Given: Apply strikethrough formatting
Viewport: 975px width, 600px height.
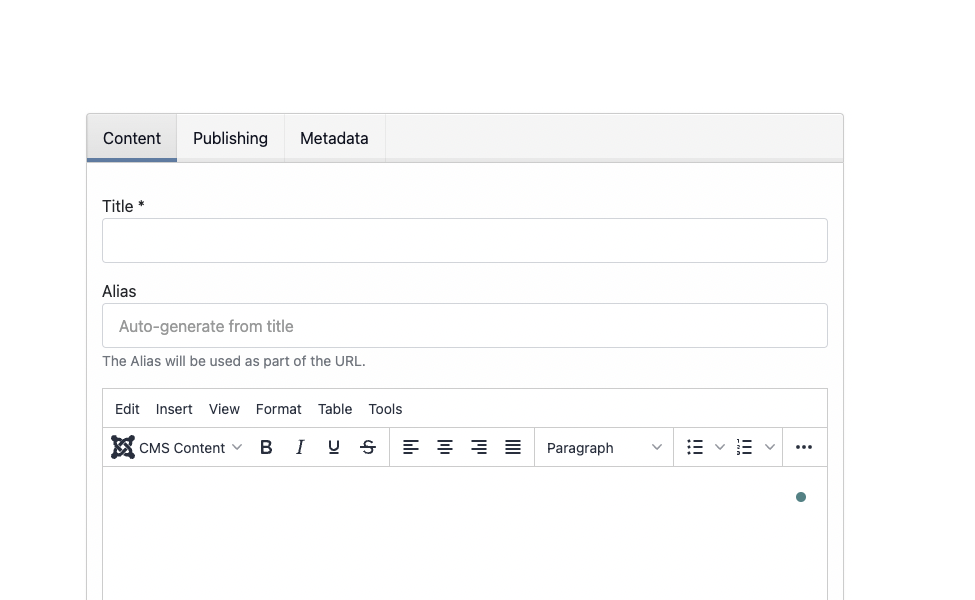Looking at the screenshot, I should click(368, 447).
